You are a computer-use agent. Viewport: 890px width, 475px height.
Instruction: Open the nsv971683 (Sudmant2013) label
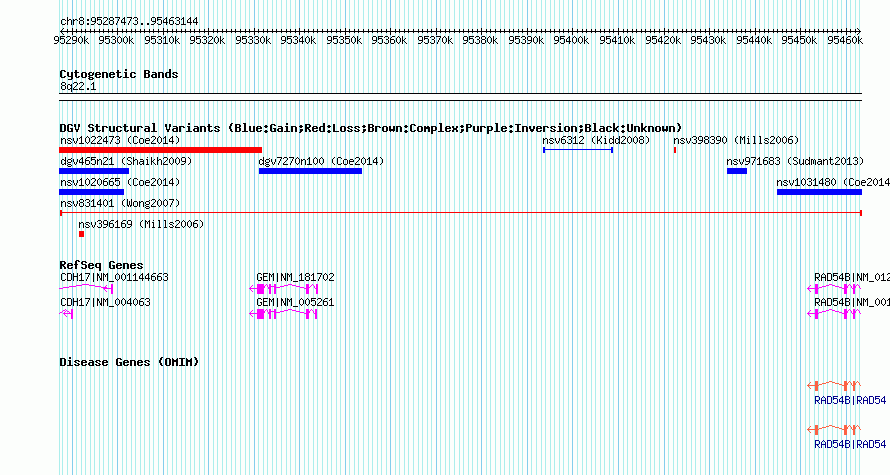pos(795,161)
